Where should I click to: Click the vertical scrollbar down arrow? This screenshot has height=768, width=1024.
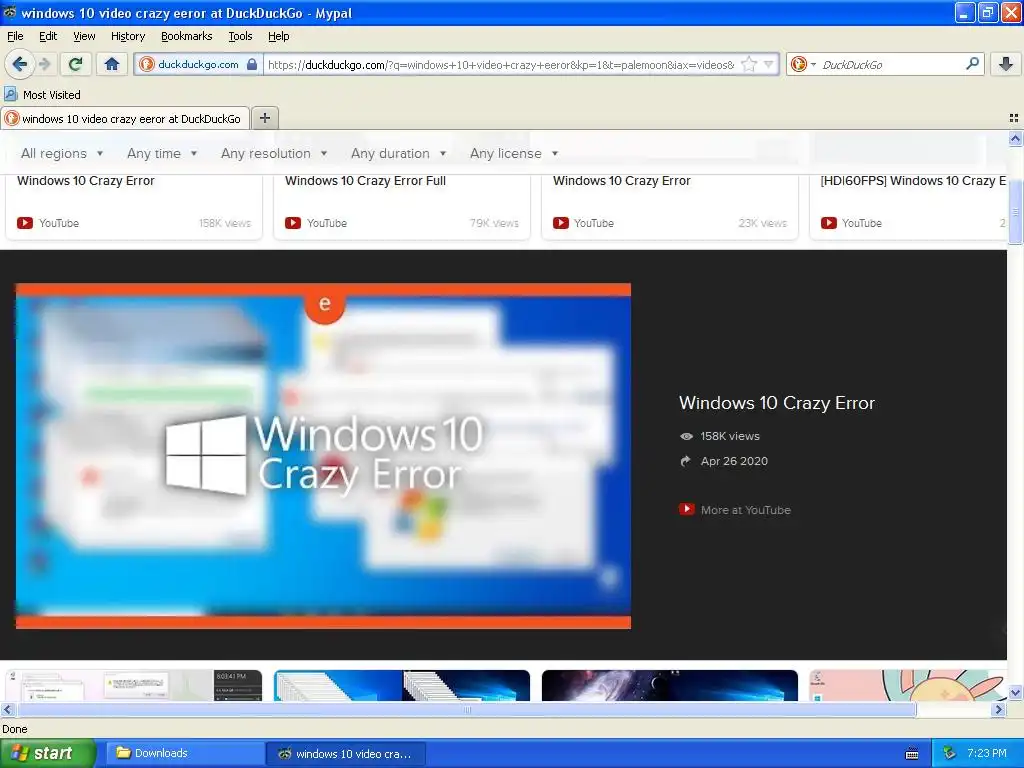point(1015,693)
